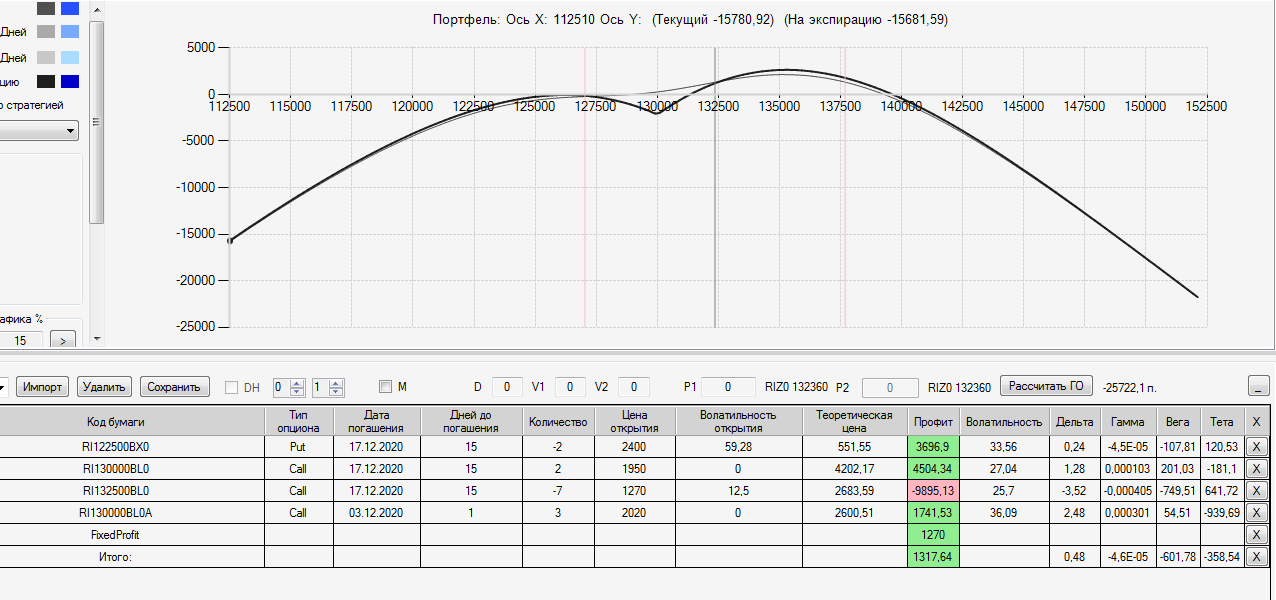This screenshot has width=1276, height=600.
Task: Click the P2 input field
Action: click(890, 387)
